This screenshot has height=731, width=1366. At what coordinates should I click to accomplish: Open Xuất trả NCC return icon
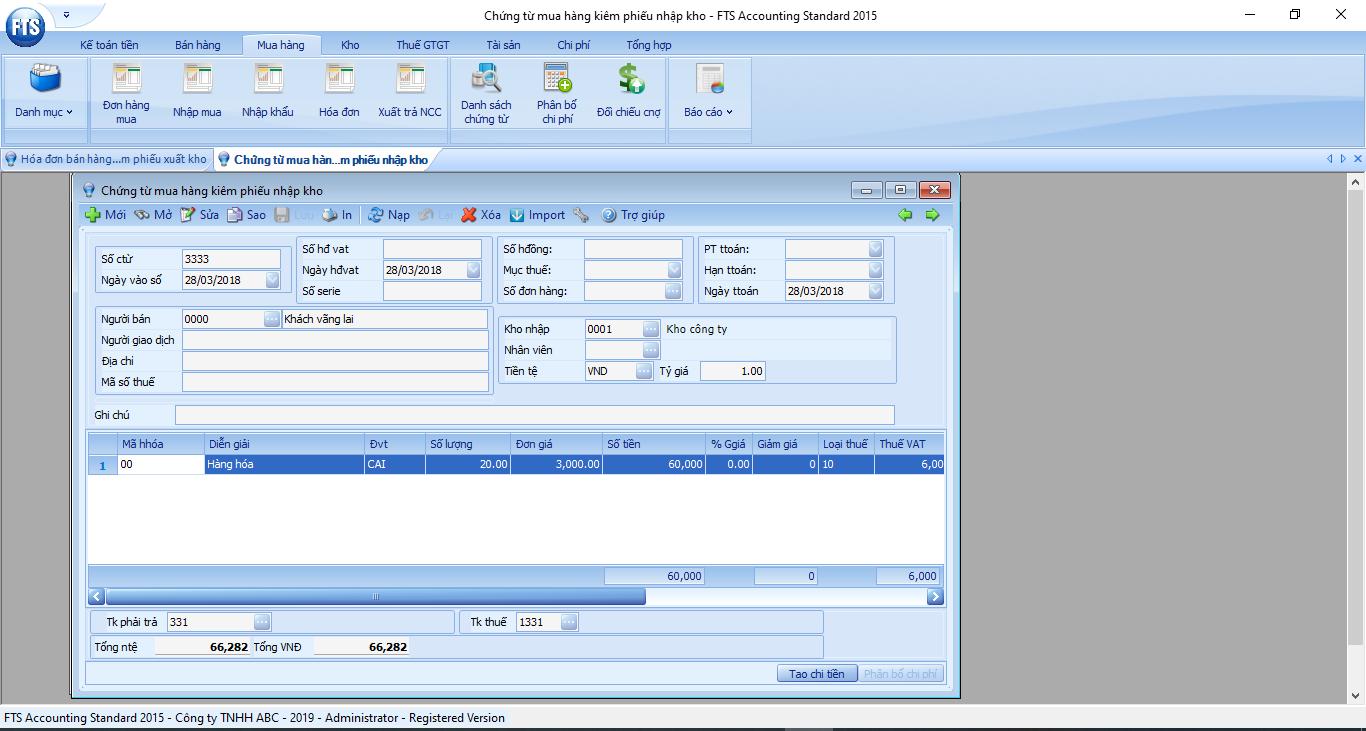click(410, 91)
